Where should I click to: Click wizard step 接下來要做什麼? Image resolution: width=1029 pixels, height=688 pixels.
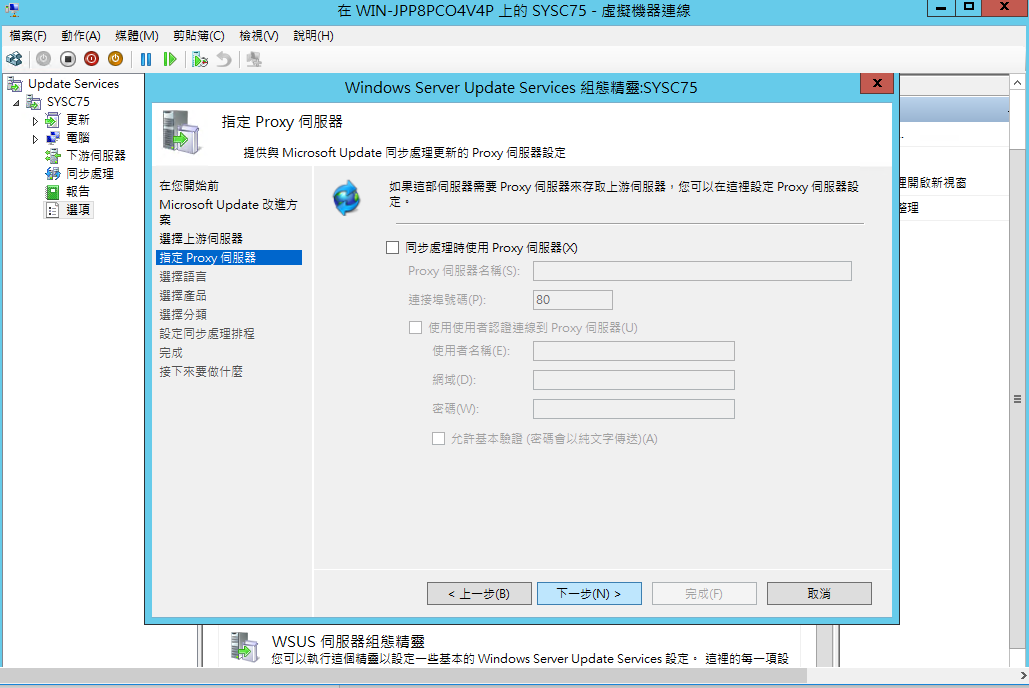(x=201, y=372)
